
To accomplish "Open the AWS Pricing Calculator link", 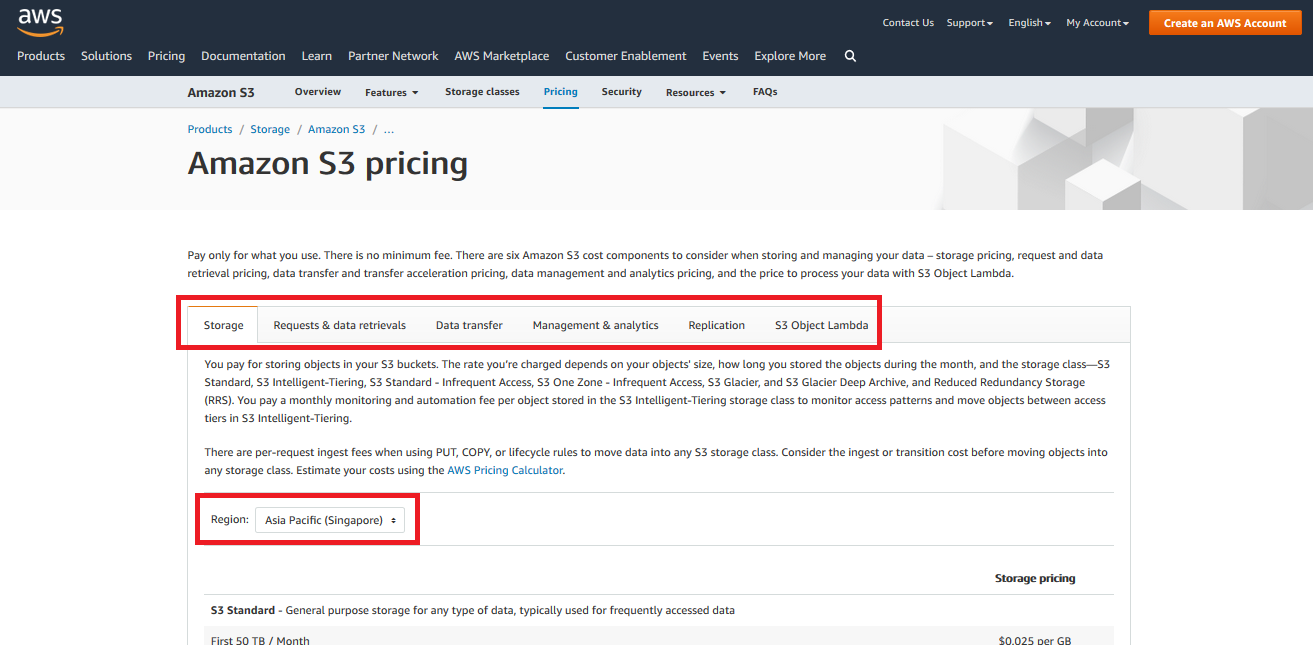I will [x=505, y=470].
